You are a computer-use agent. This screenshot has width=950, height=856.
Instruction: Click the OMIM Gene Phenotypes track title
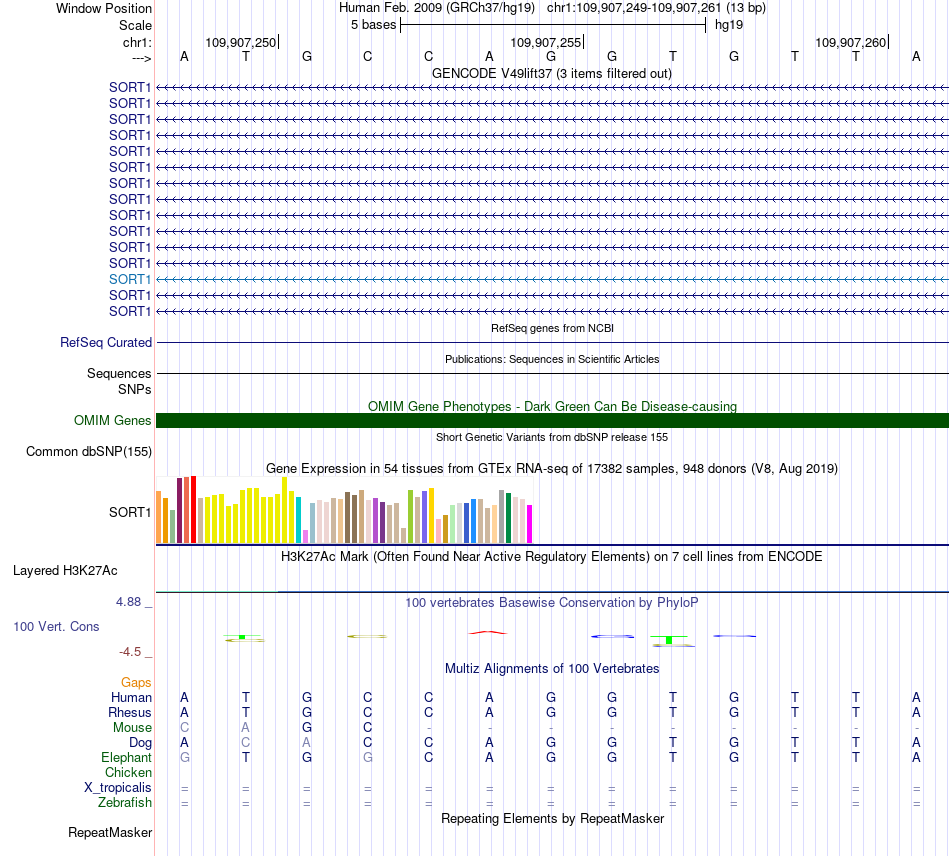coord(552,406)
